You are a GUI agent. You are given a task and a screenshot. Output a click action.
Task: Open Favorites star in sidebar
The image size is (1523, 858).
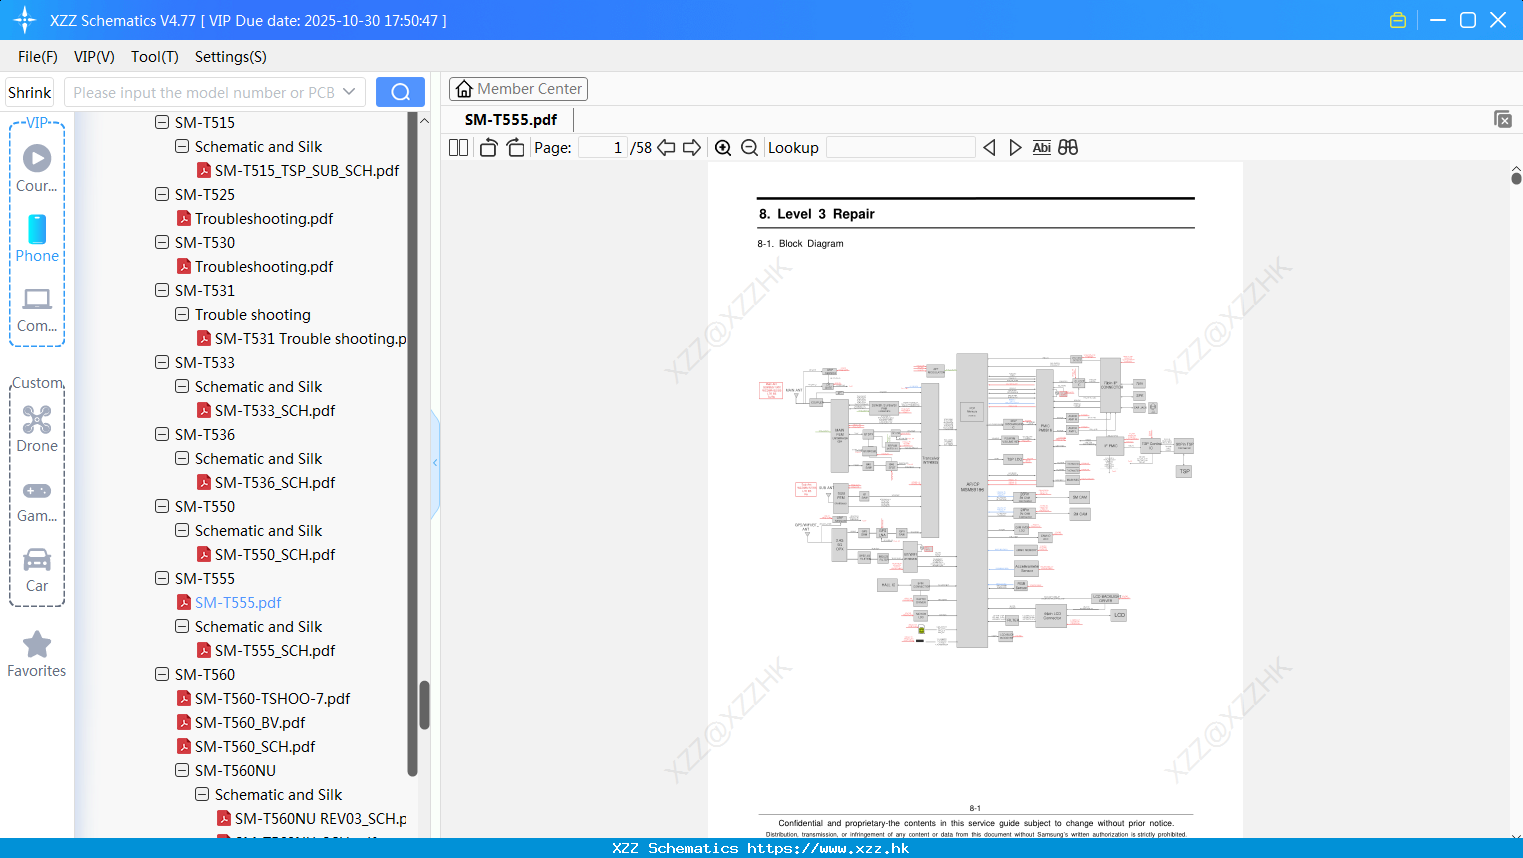click(x=37, y=654)
